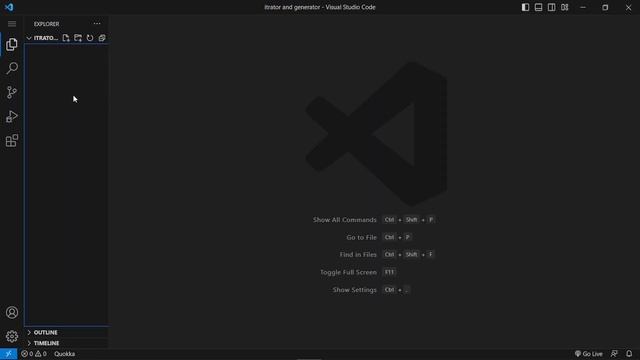The image size is (640, 360).
Task: Close the Visual Studio Code window
Action: coord(629,7)
